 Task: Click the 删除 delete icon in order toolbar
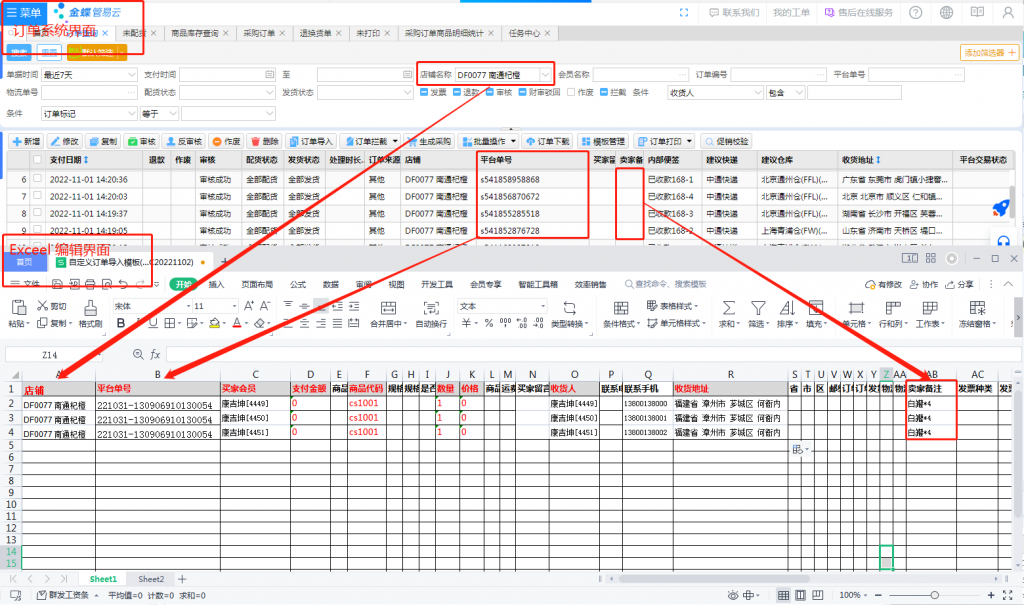click(x=264, y=142)
